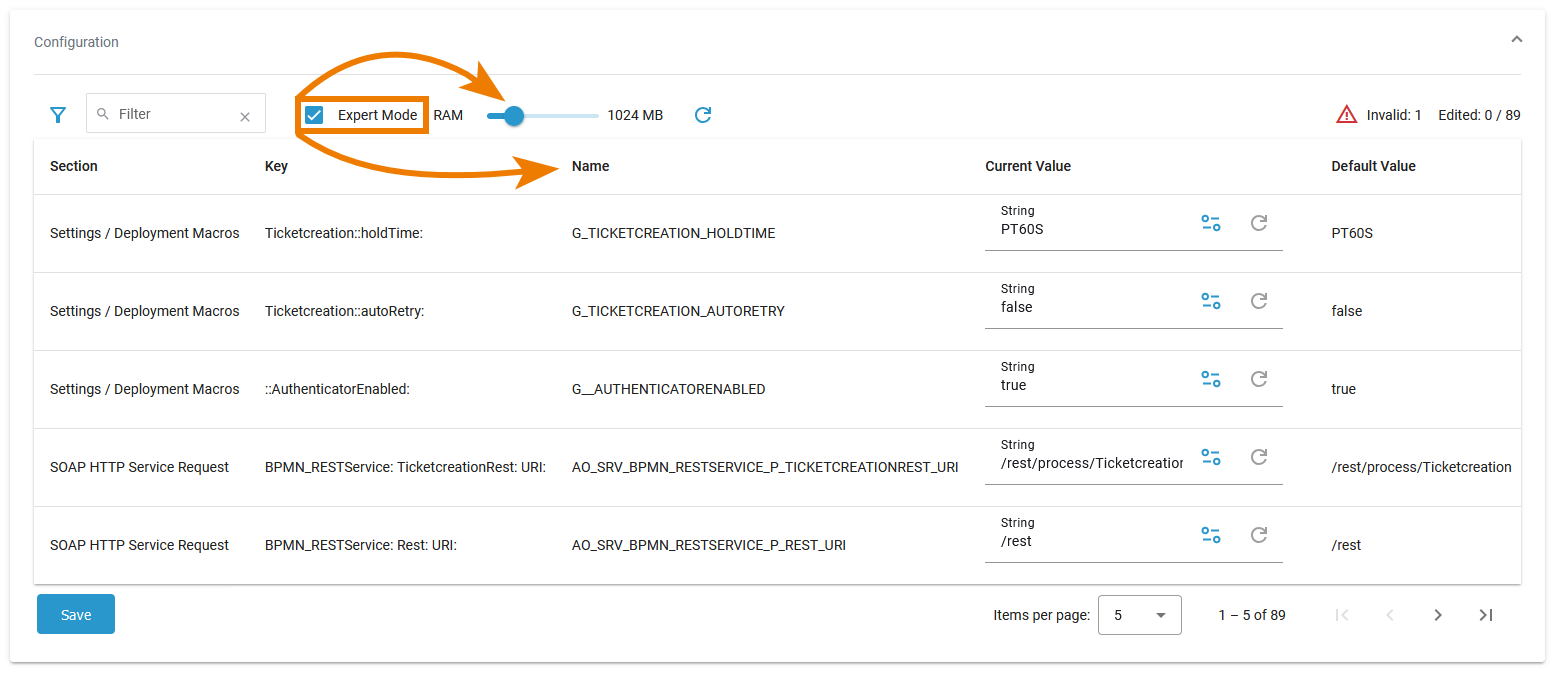Image resolution: width=1558 pixels, height=673 pixels.
Task: Reset value of G_TICKETCREATION_AUTORETRY row
Action: [1259, 300]
